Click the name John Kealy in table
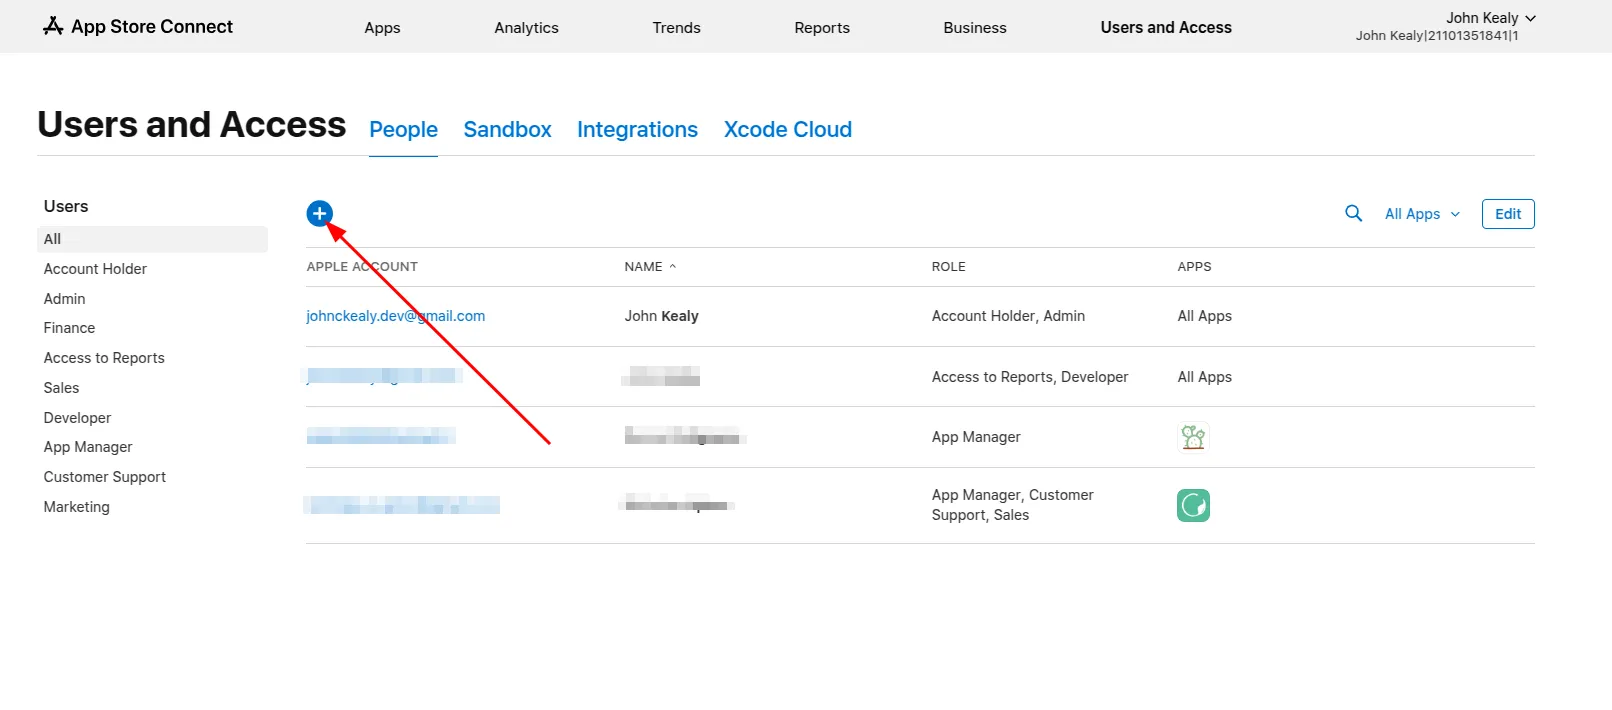The width and height of the screenshot is (1612, 710). tap(661, 316)
